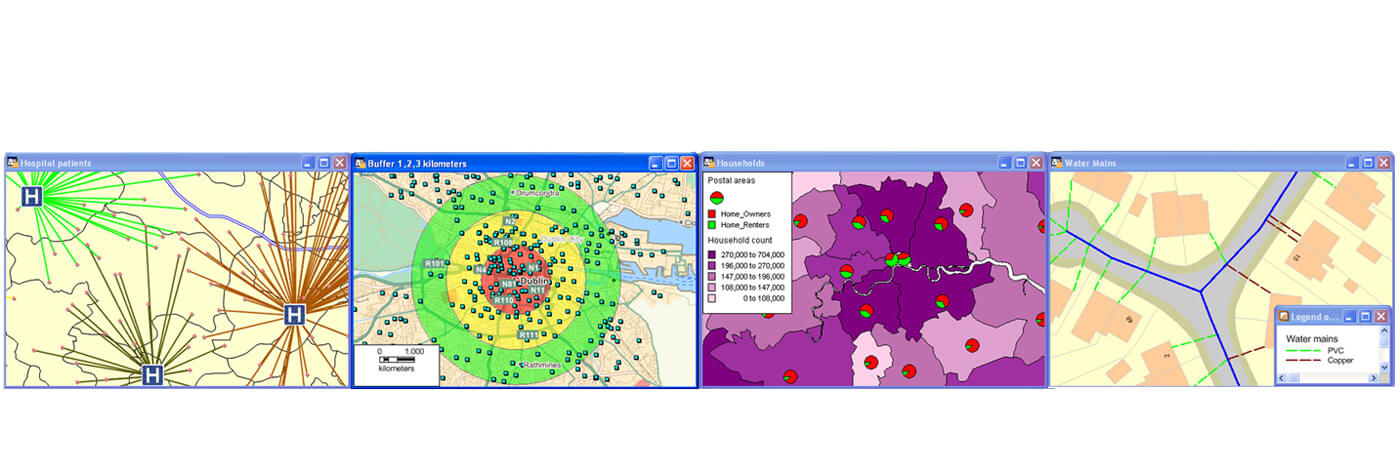Click the Households window title icon

click(710, 163)
